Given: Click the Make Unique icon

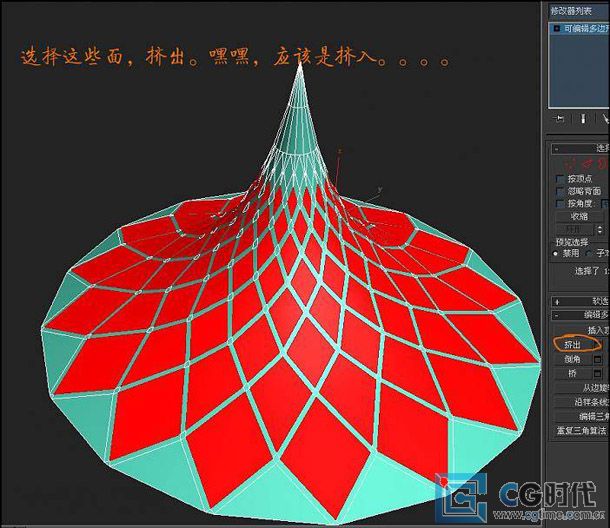Looking at the screenshot, I should (x=605, y=119).
